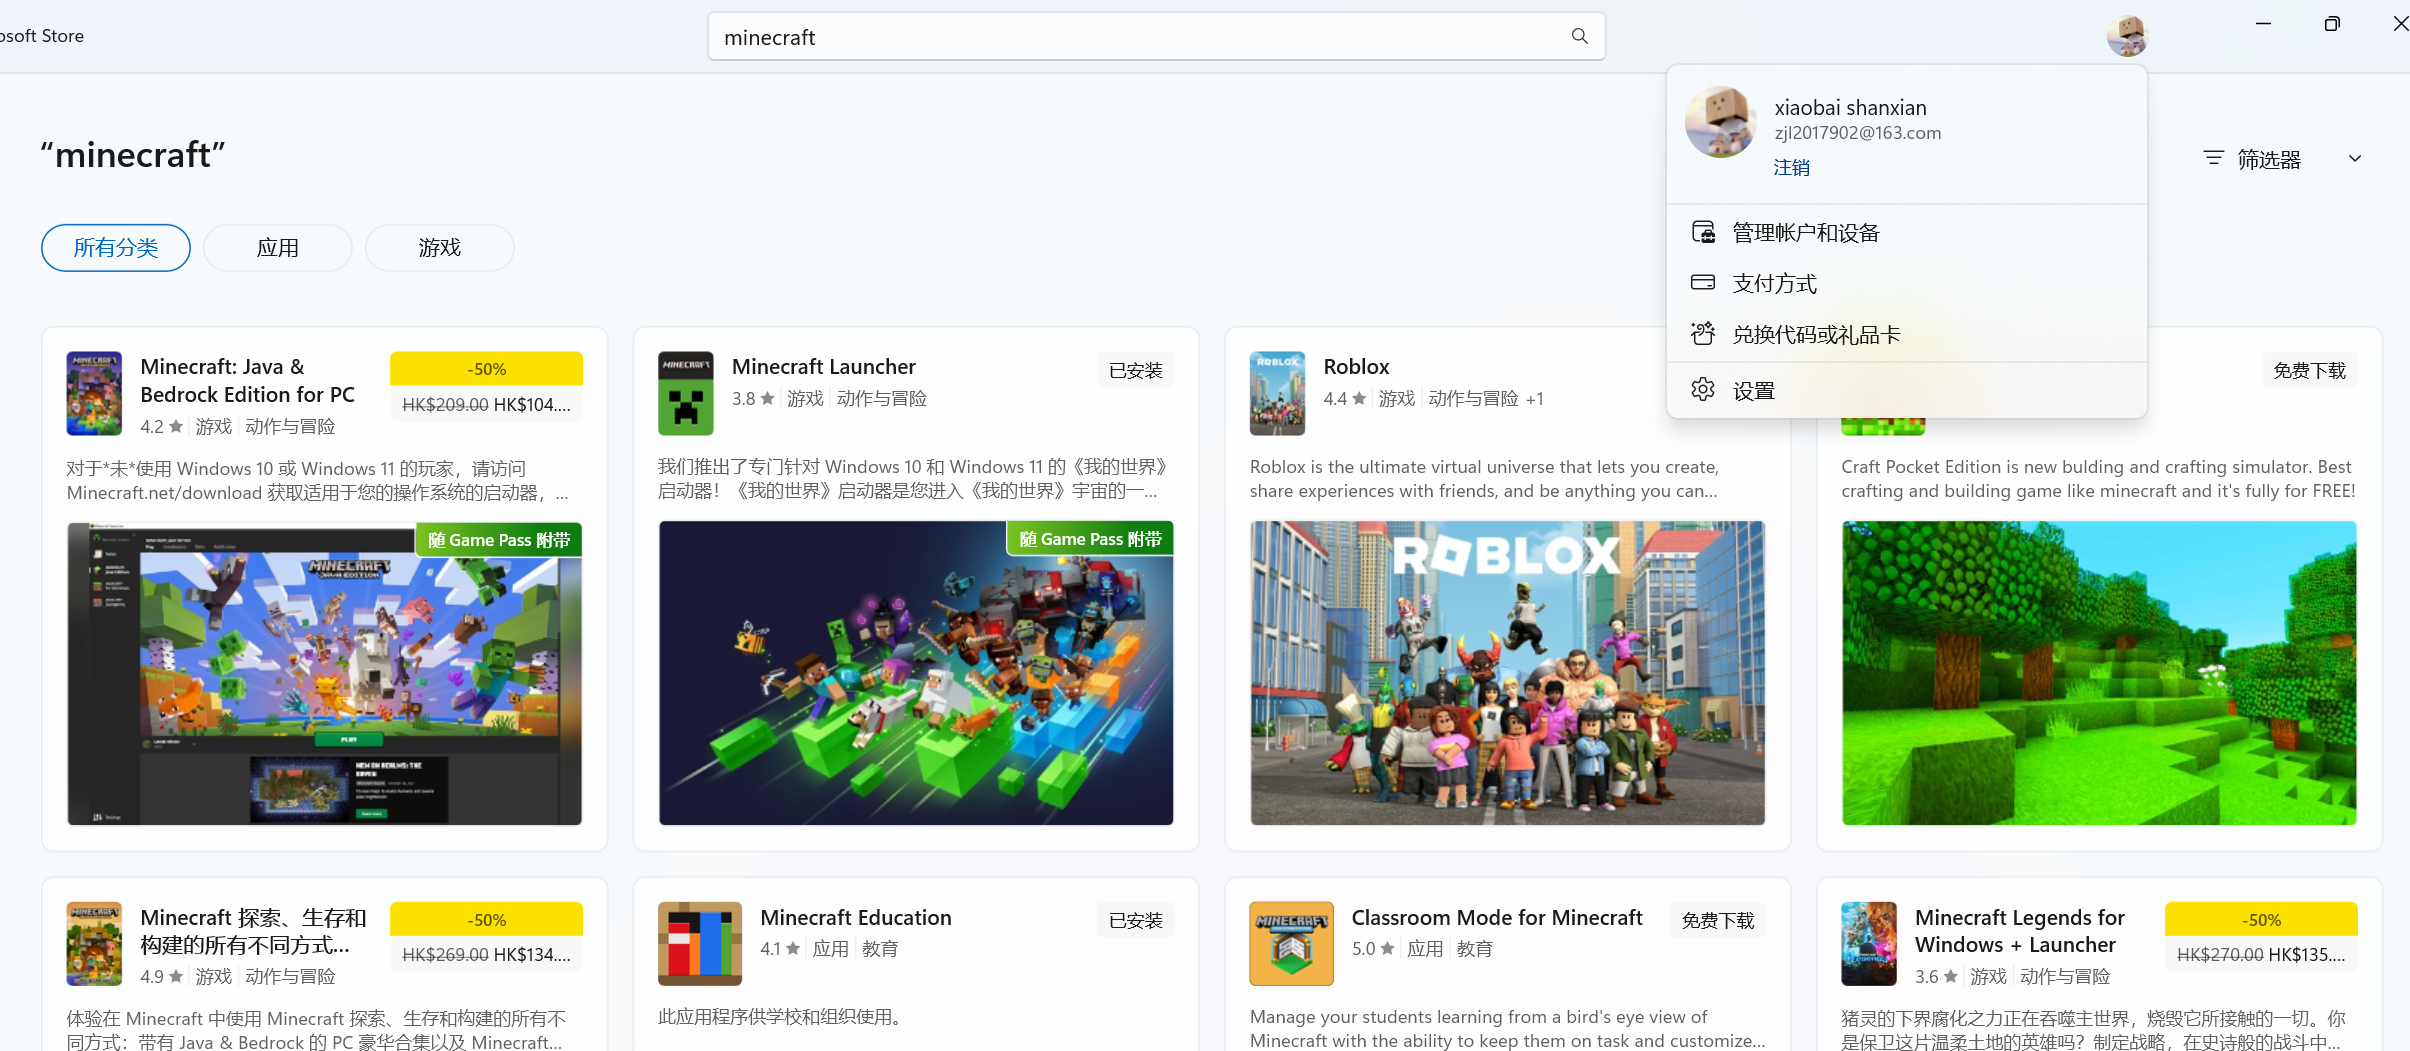This screenshot has height=1051, width=2410.
Task: Click the Classroom Mode for Minecraft title
Action: 1497,917
